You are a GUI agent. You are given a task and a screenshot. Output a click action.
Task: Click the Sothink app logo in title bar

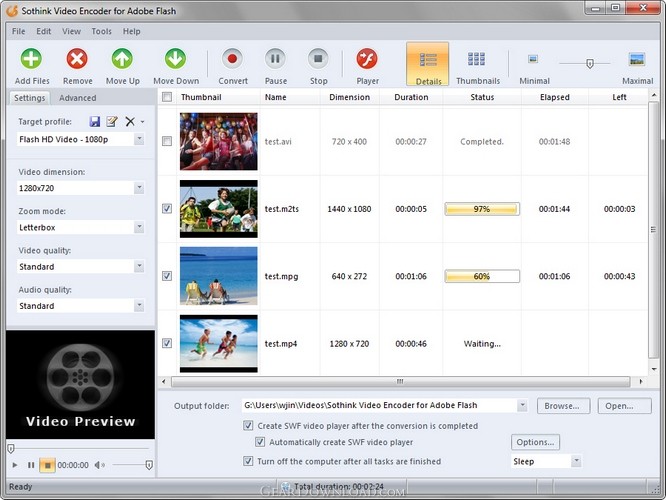(x=12, y=11)
